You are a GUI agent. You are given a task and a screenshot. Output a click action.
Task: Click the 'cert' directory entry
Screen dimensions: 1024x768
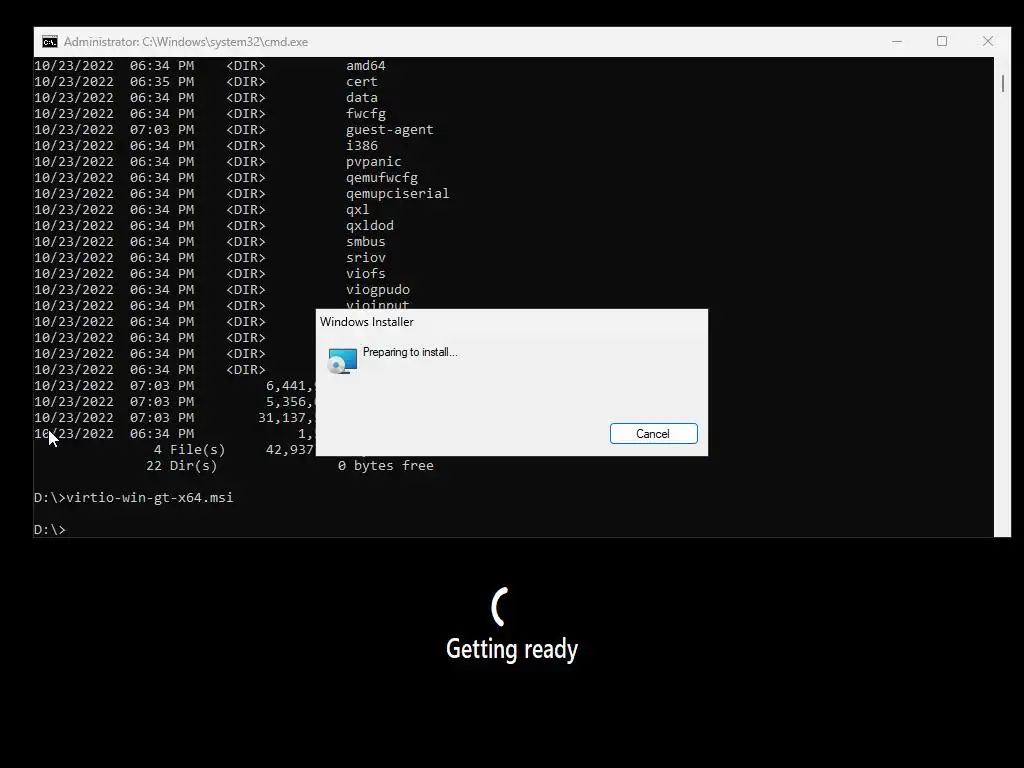click(362, 82)
